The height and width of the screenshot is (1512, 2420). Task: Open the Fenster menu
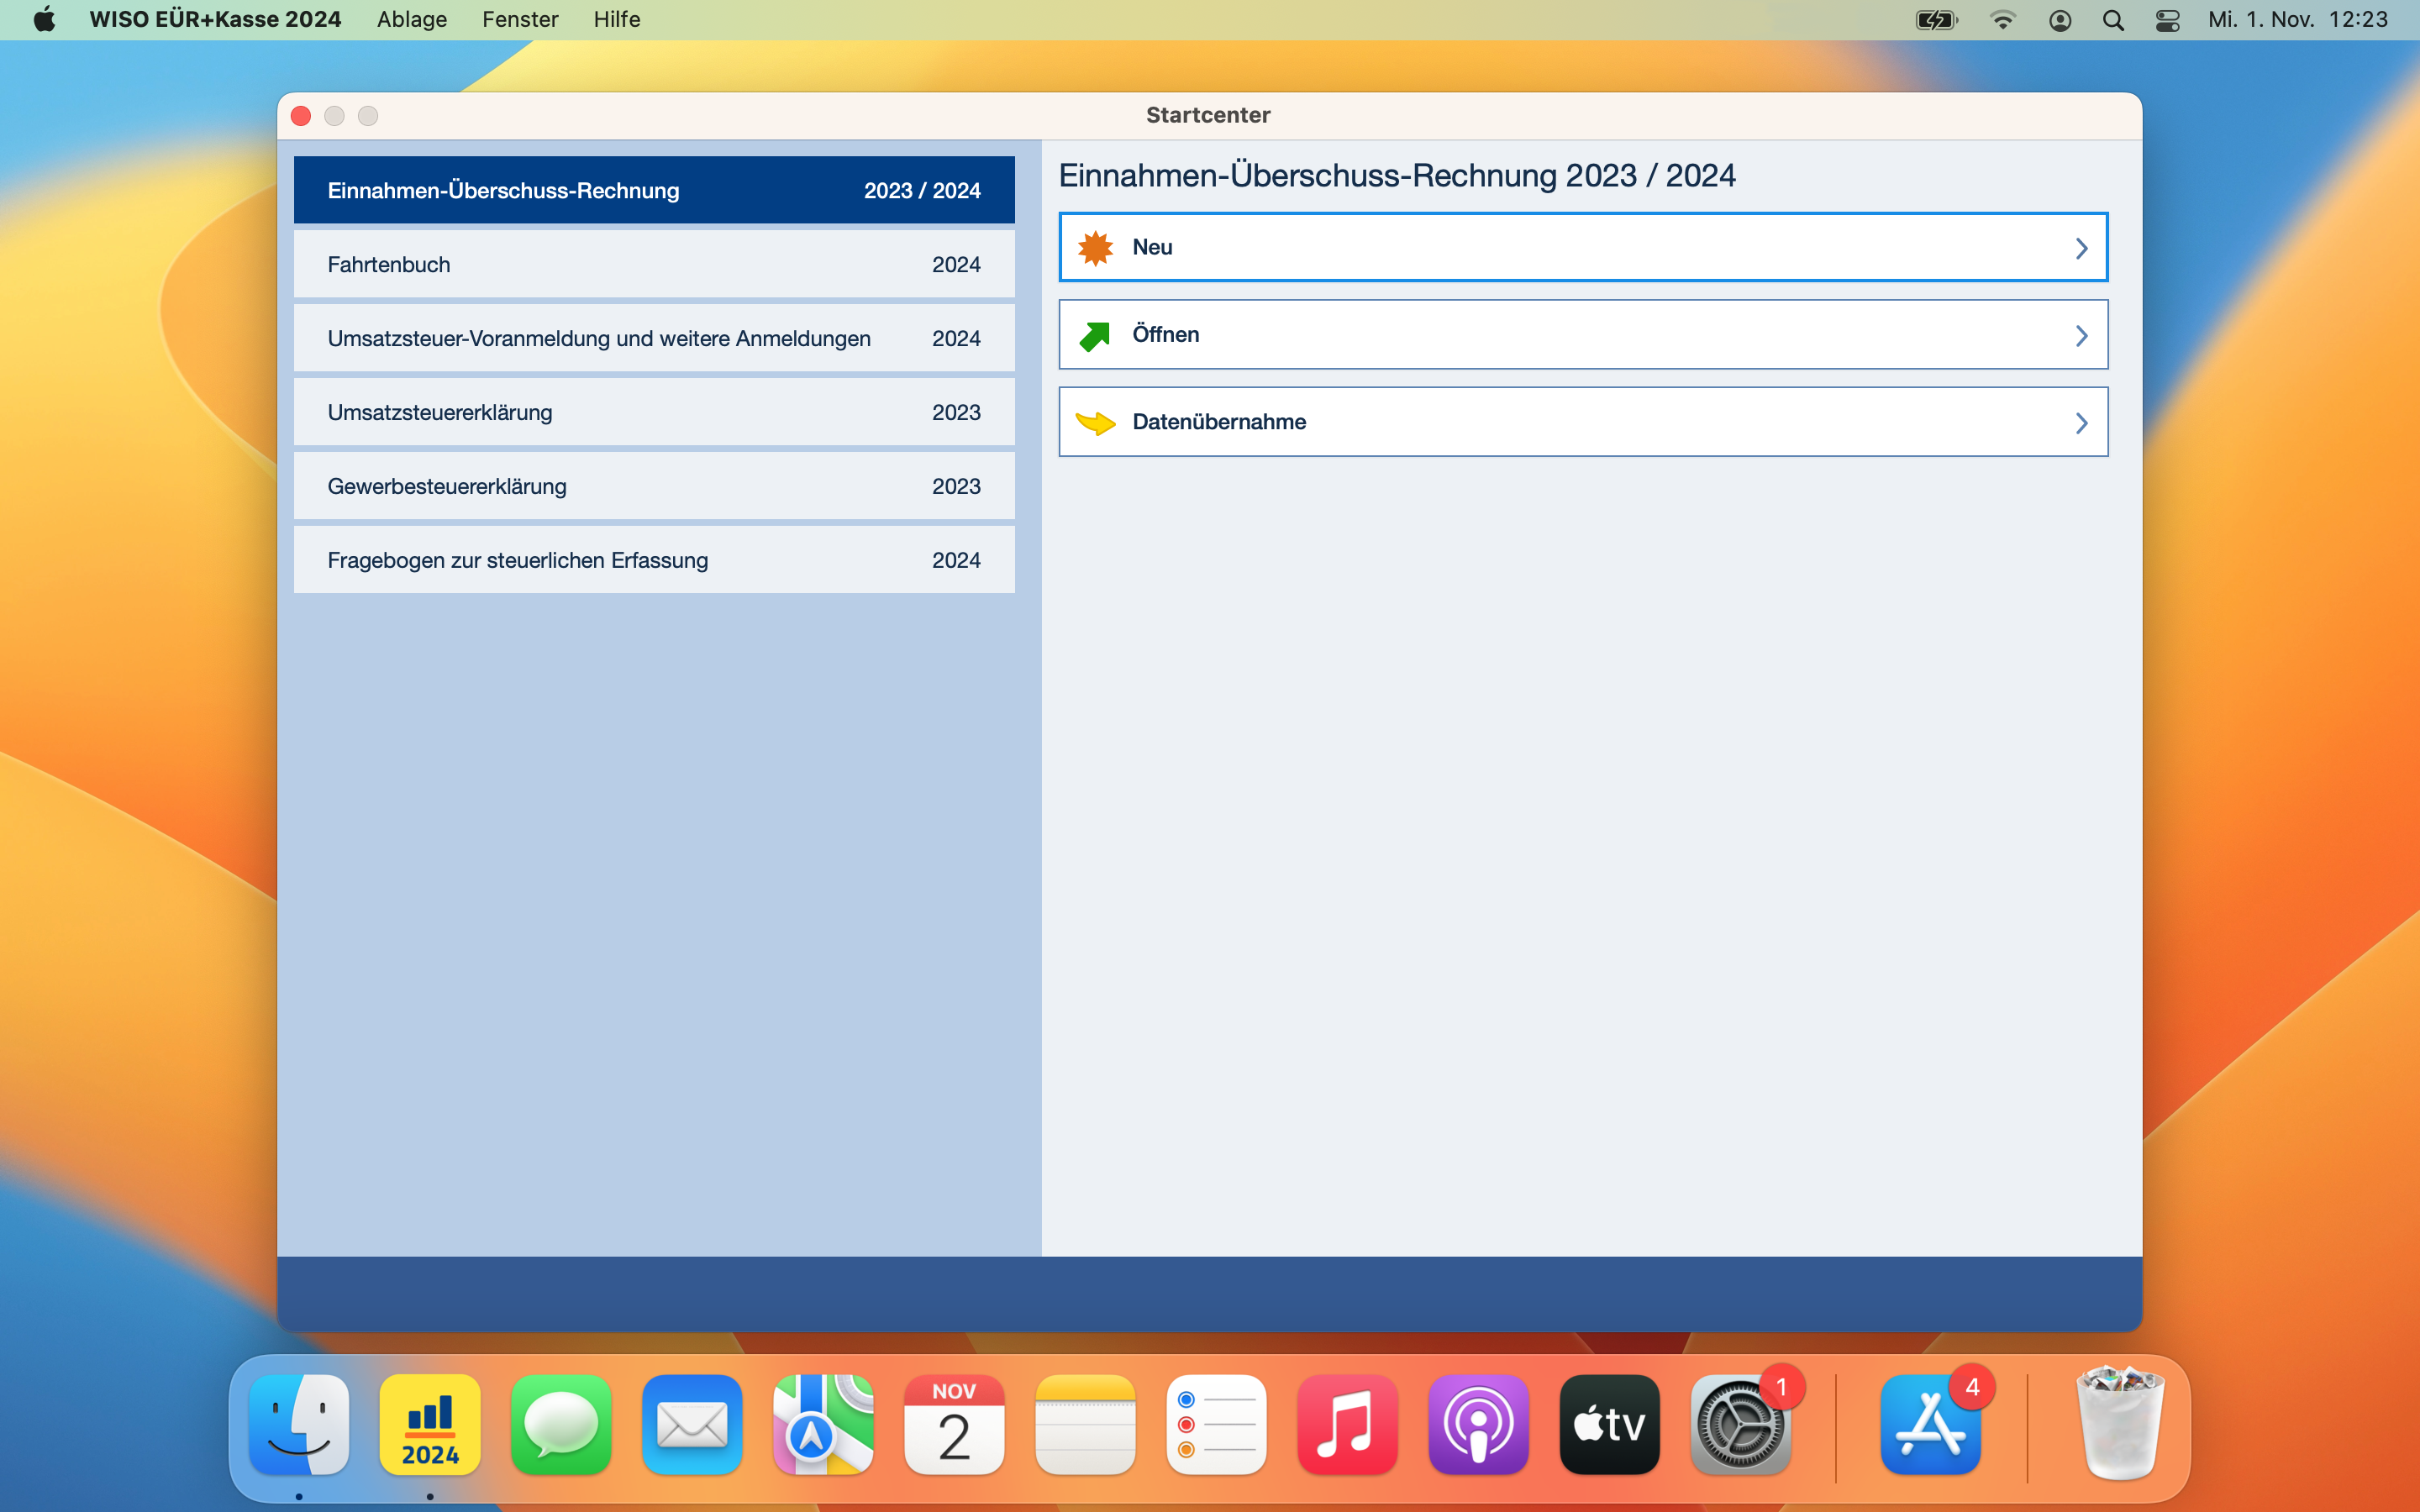click(520, 19)
